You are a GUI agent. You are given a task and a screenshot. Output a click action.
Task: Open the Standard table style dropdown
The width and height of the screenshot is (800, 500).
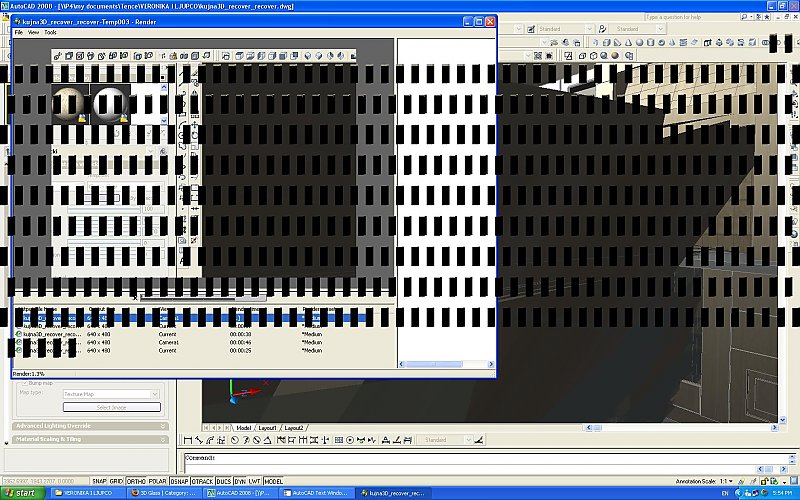click(566, 29)
